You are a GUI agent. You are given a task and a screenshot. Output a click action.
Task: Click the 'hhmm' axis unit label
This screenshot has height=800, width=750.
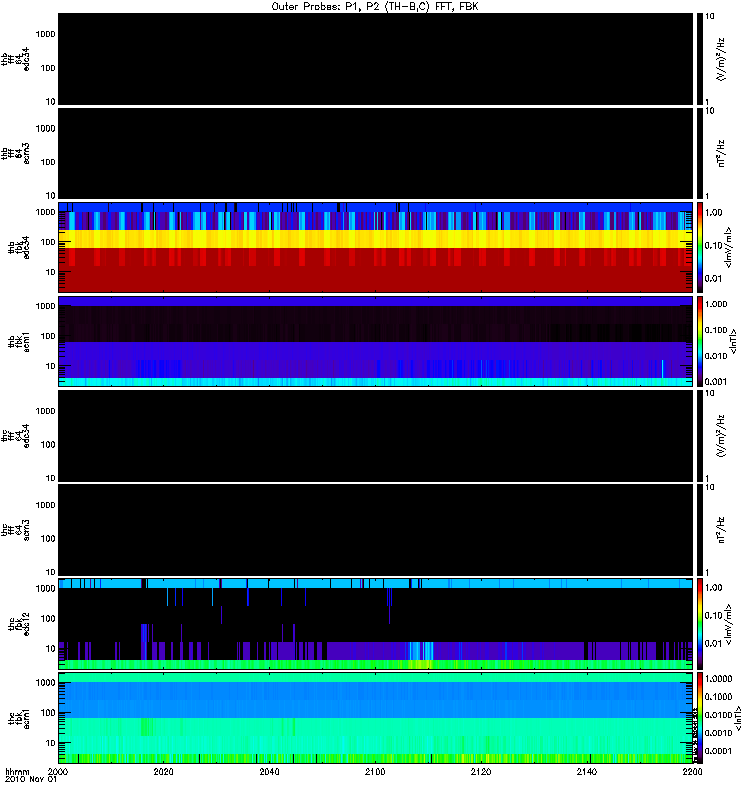coord(17,771)
